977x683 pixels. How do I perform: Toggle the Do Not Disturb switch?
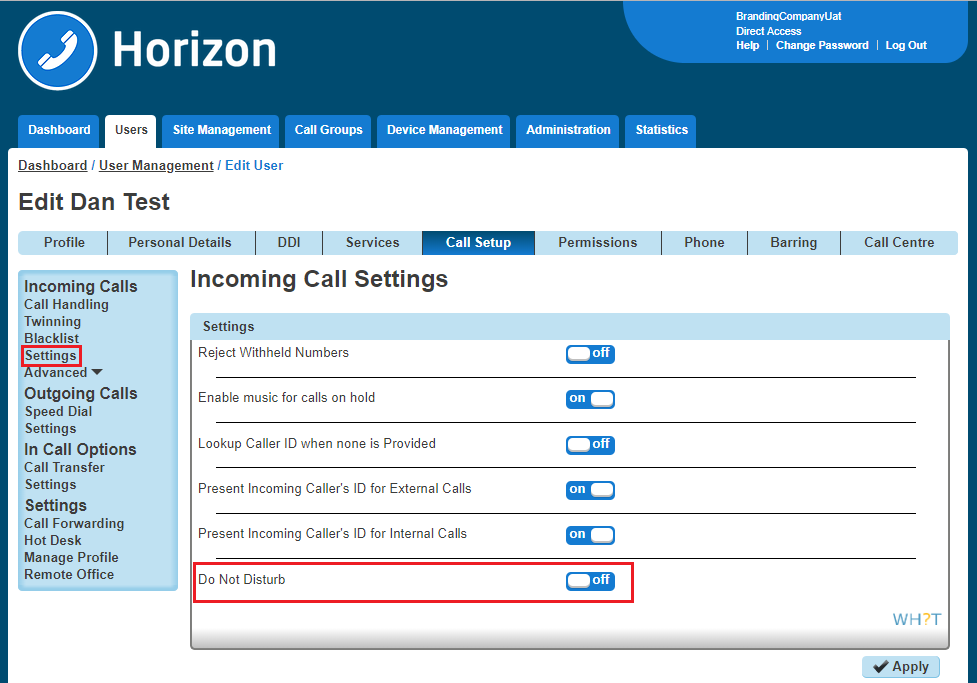(x=590, y=581)
